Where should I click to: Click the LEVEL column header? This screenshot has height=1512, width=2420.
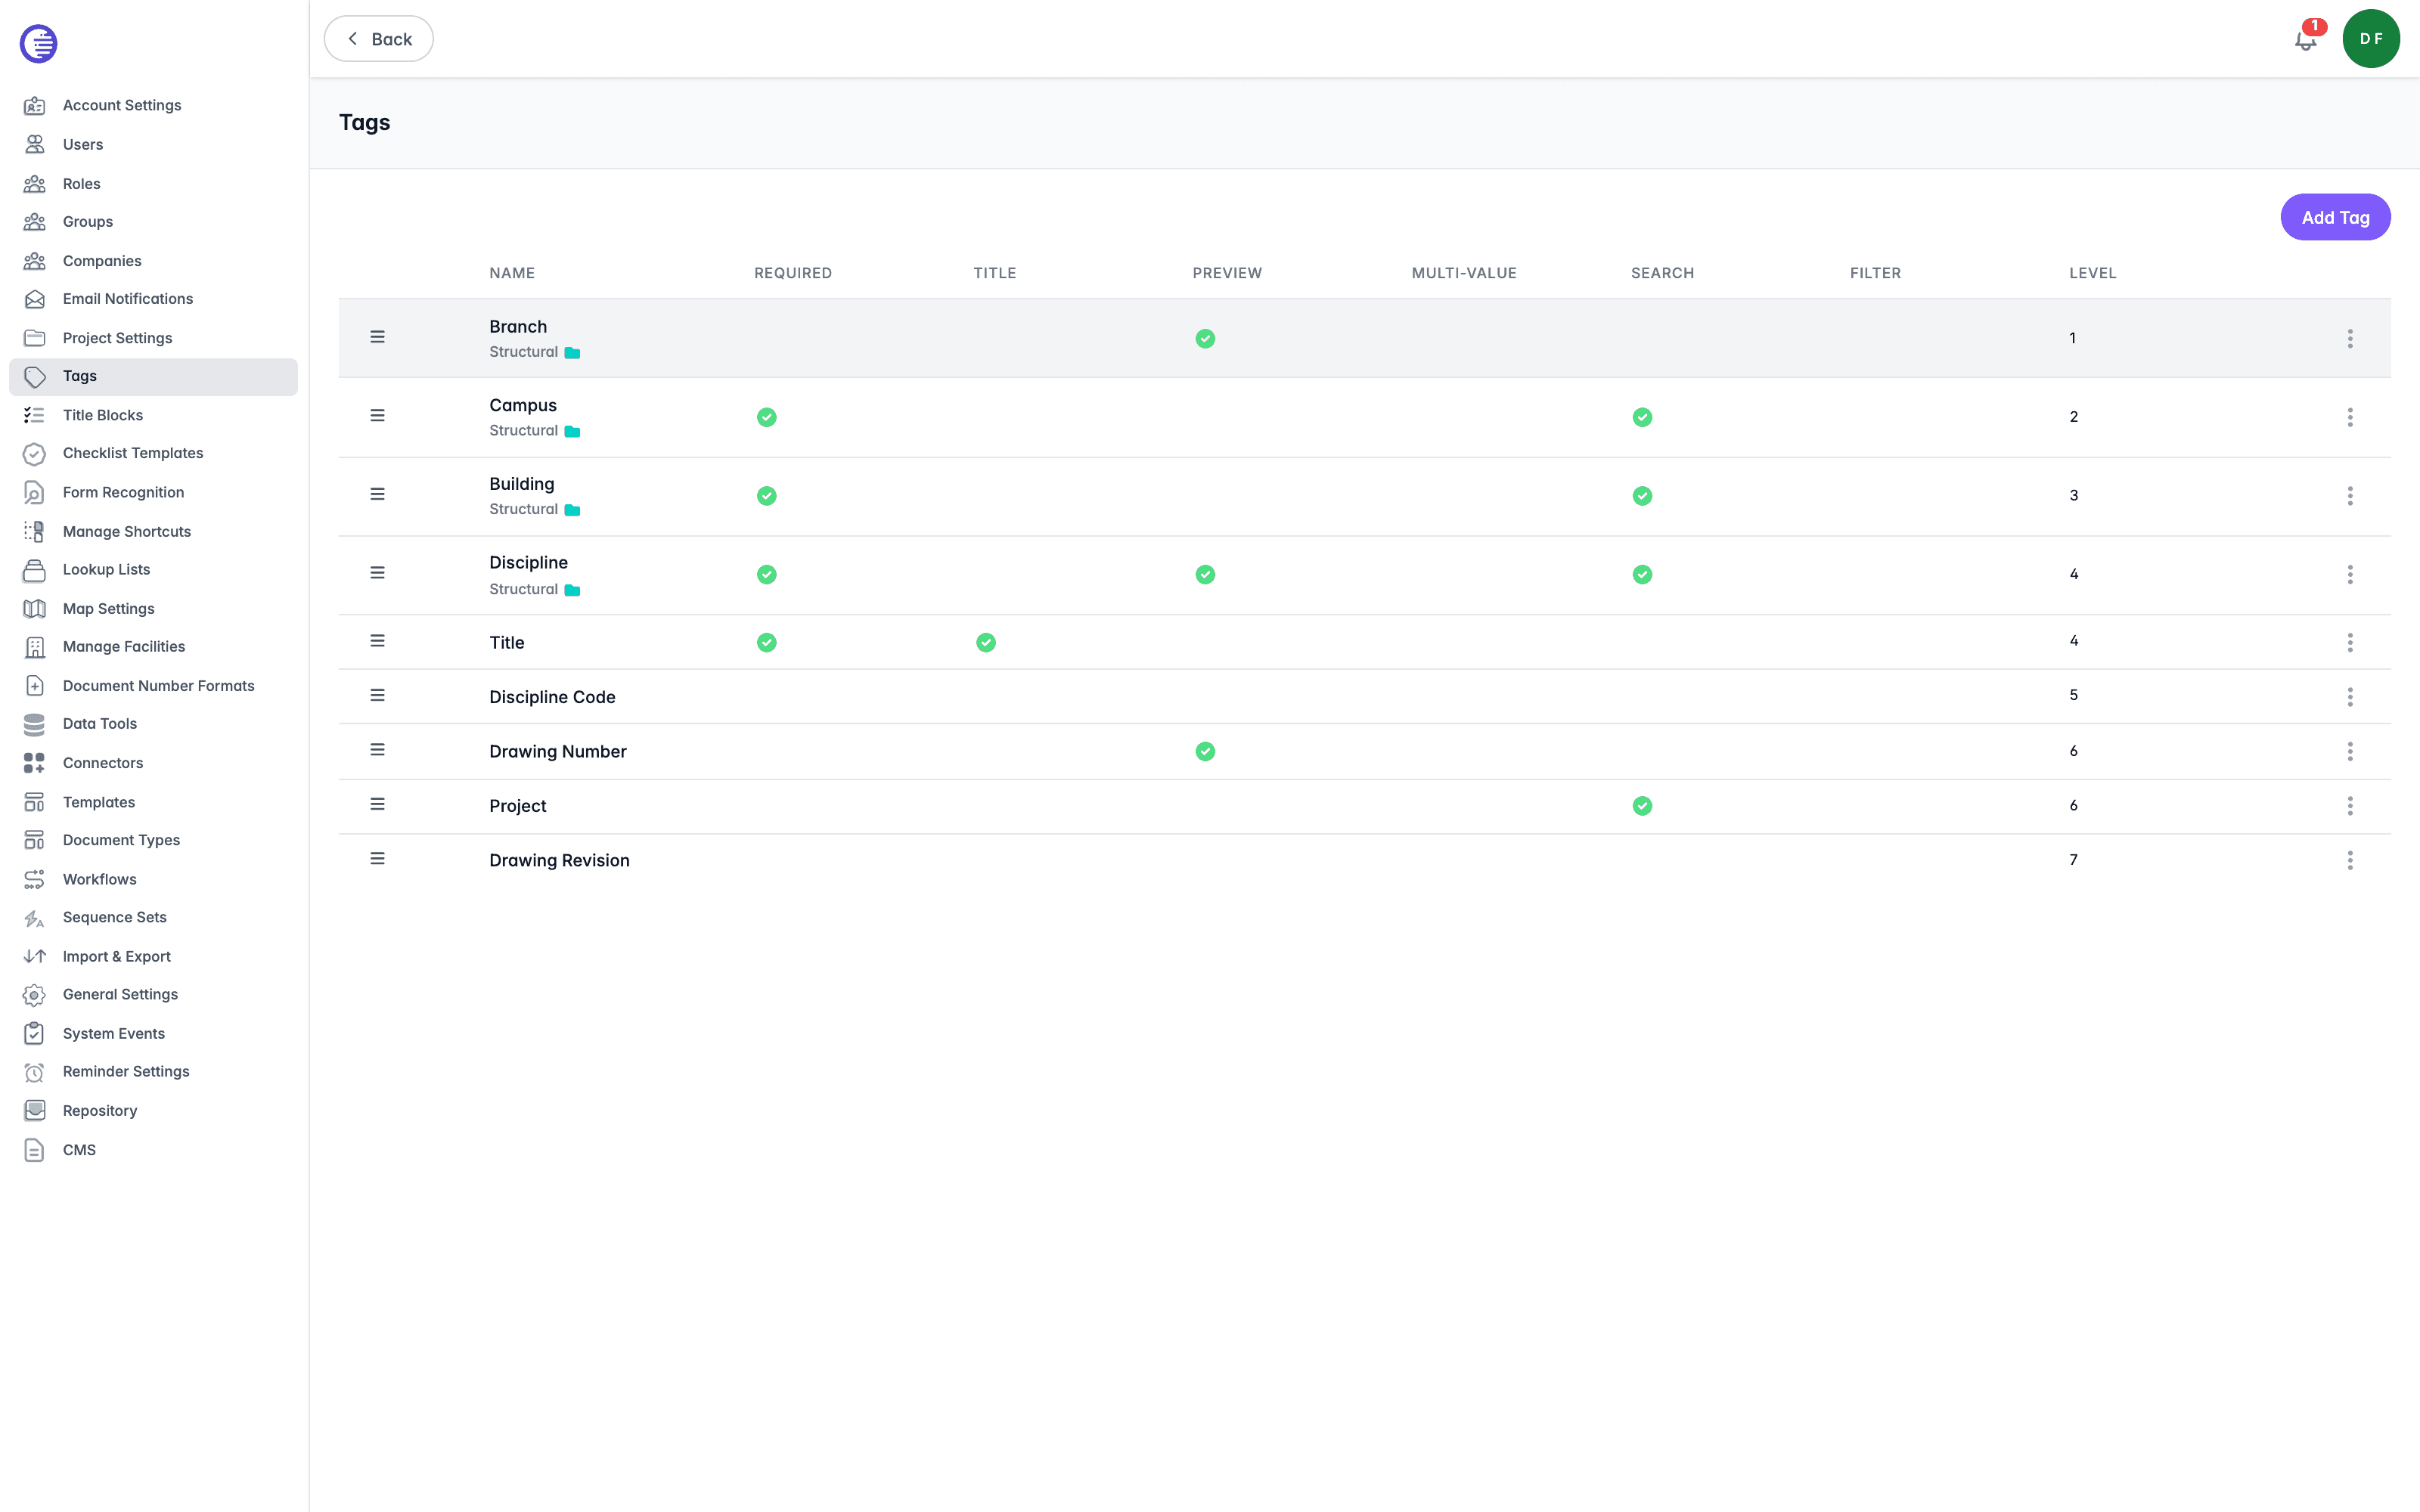coord(2092,273)
